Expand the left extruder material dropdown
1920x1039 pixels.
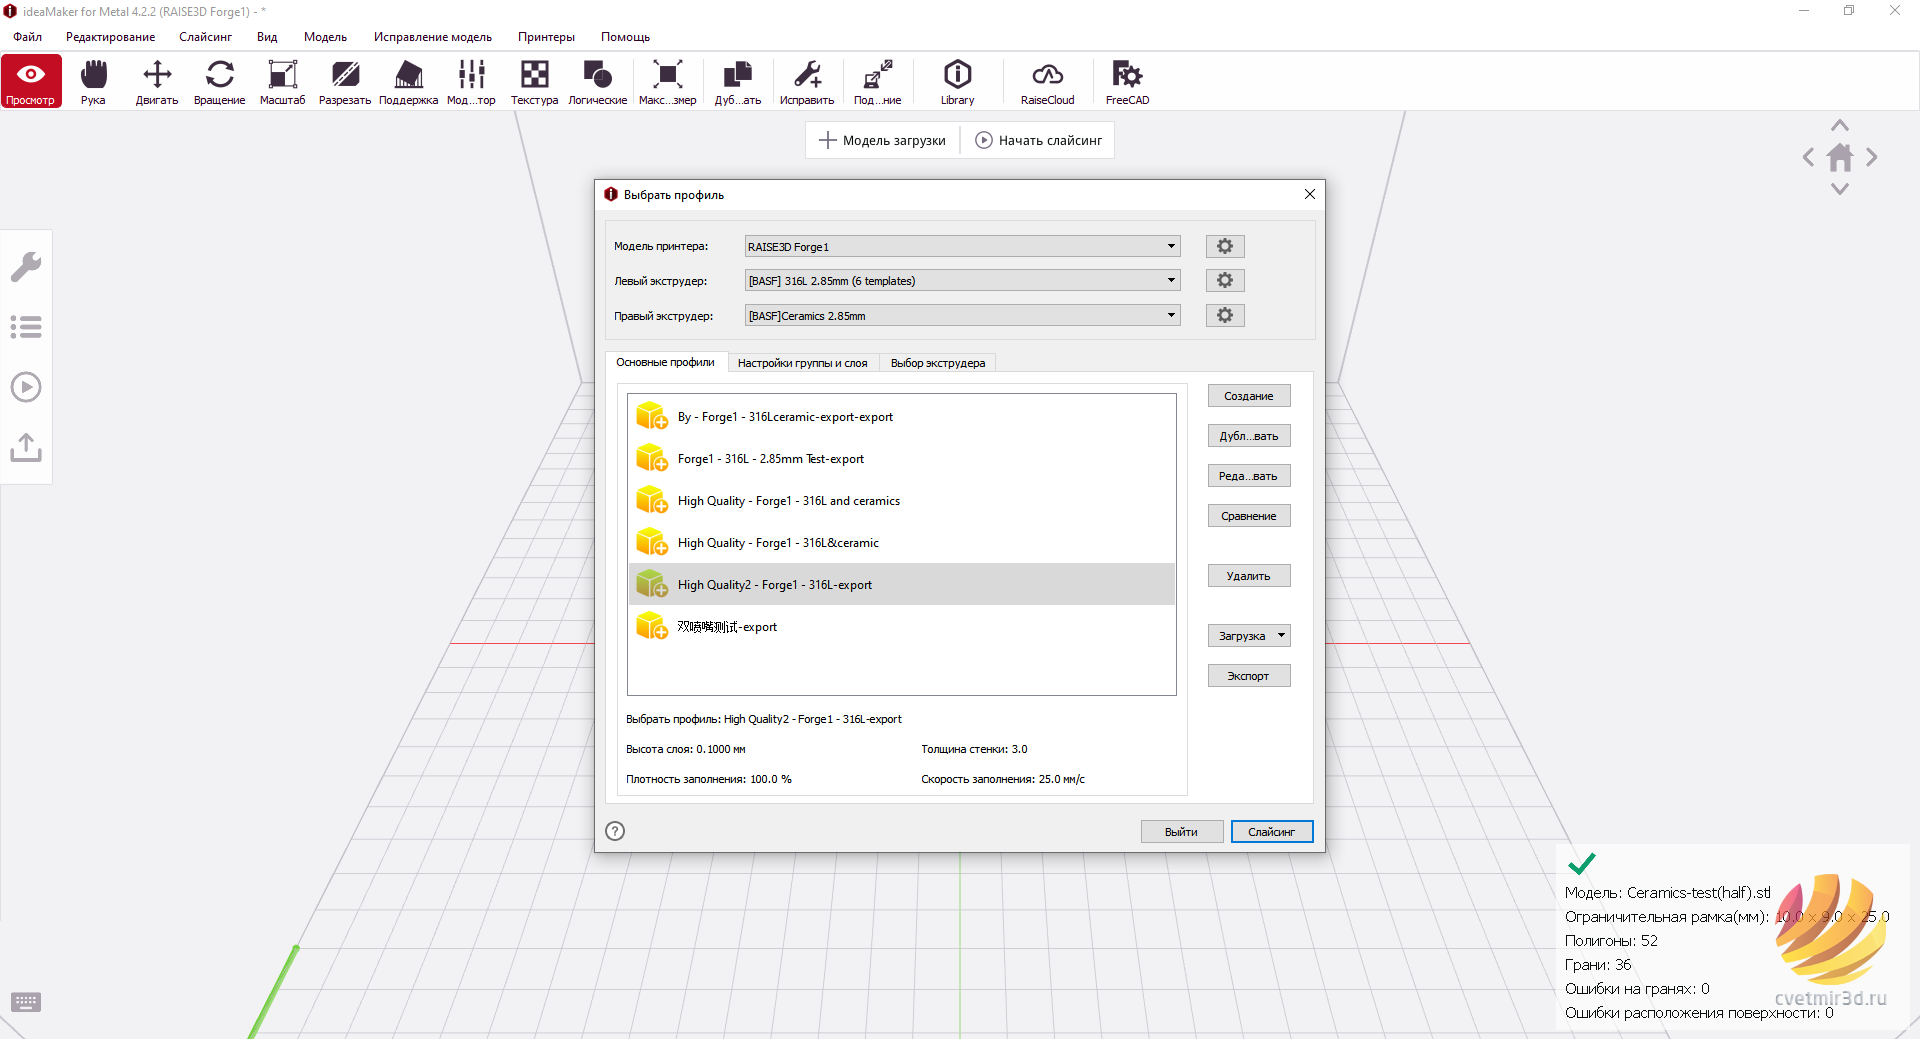pos(962,280)
